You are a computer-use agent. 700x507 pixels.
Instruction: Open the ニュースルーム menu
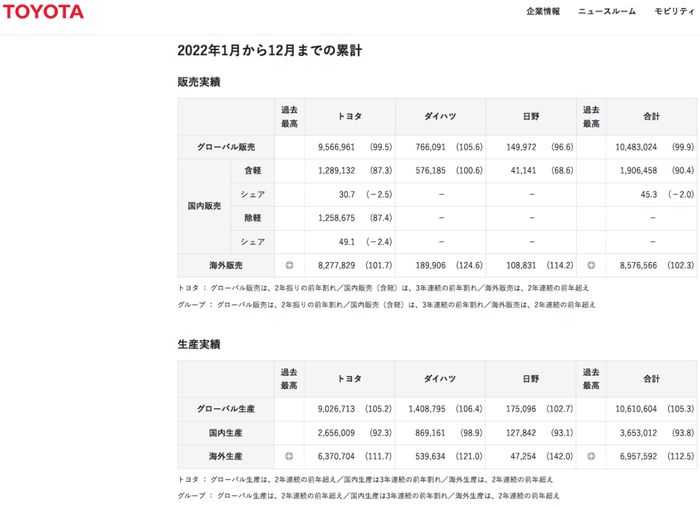(x=607, y=12)
